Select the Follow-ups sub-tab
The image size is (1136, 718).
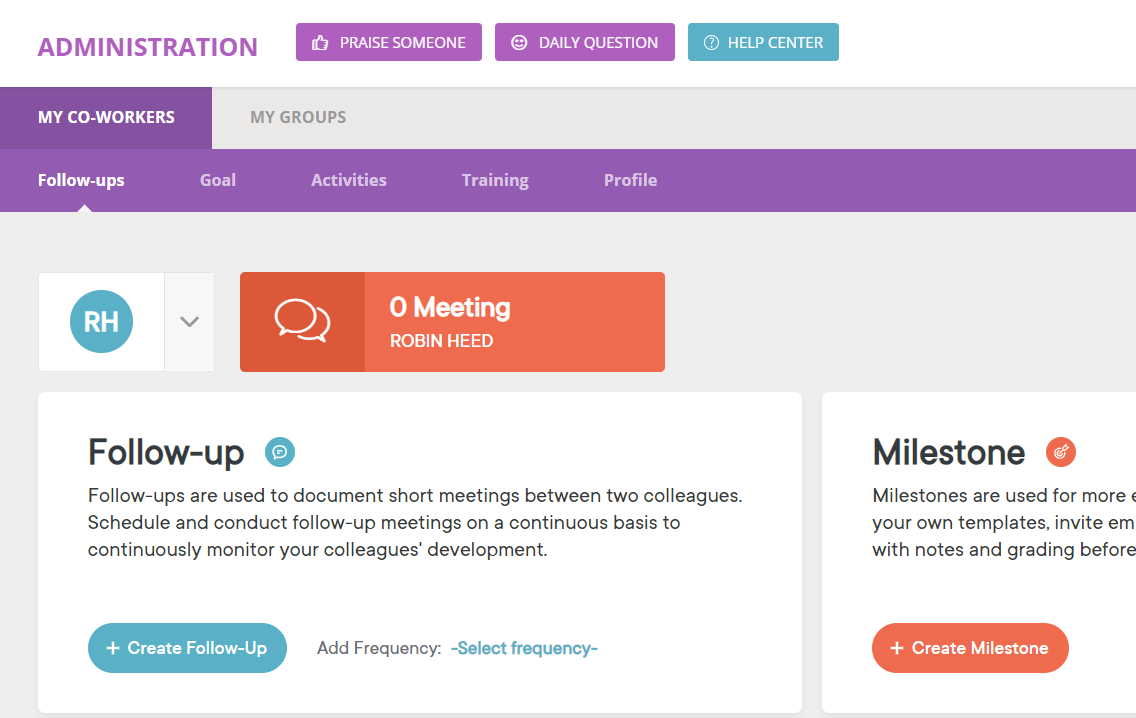tap(81, 180)
